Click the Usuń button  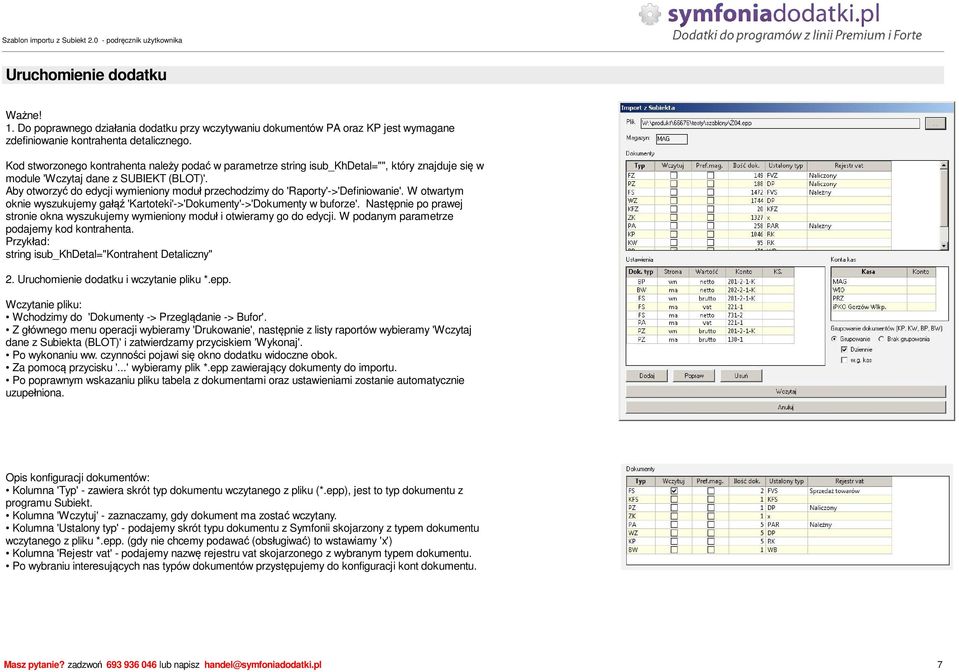(x=741, y=375)
